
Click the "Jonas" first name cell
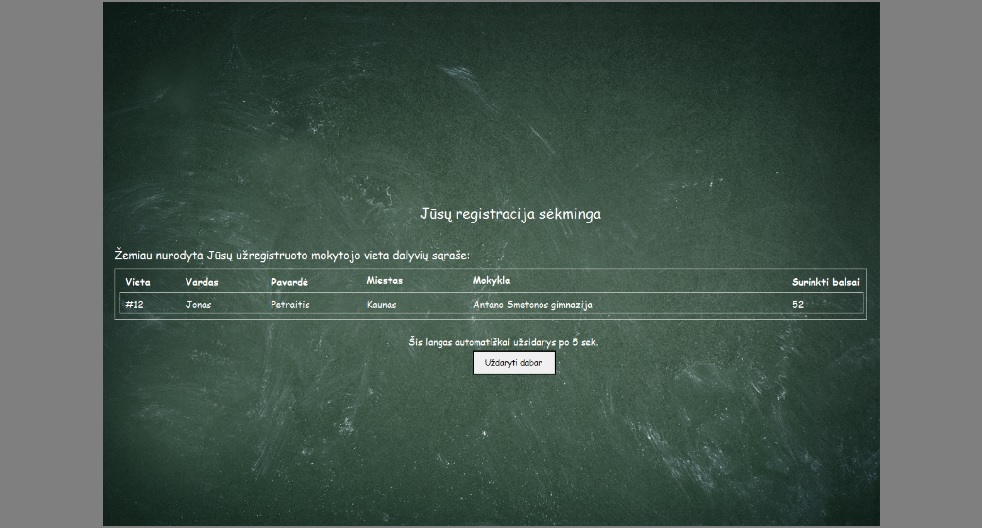pos(198,304)
